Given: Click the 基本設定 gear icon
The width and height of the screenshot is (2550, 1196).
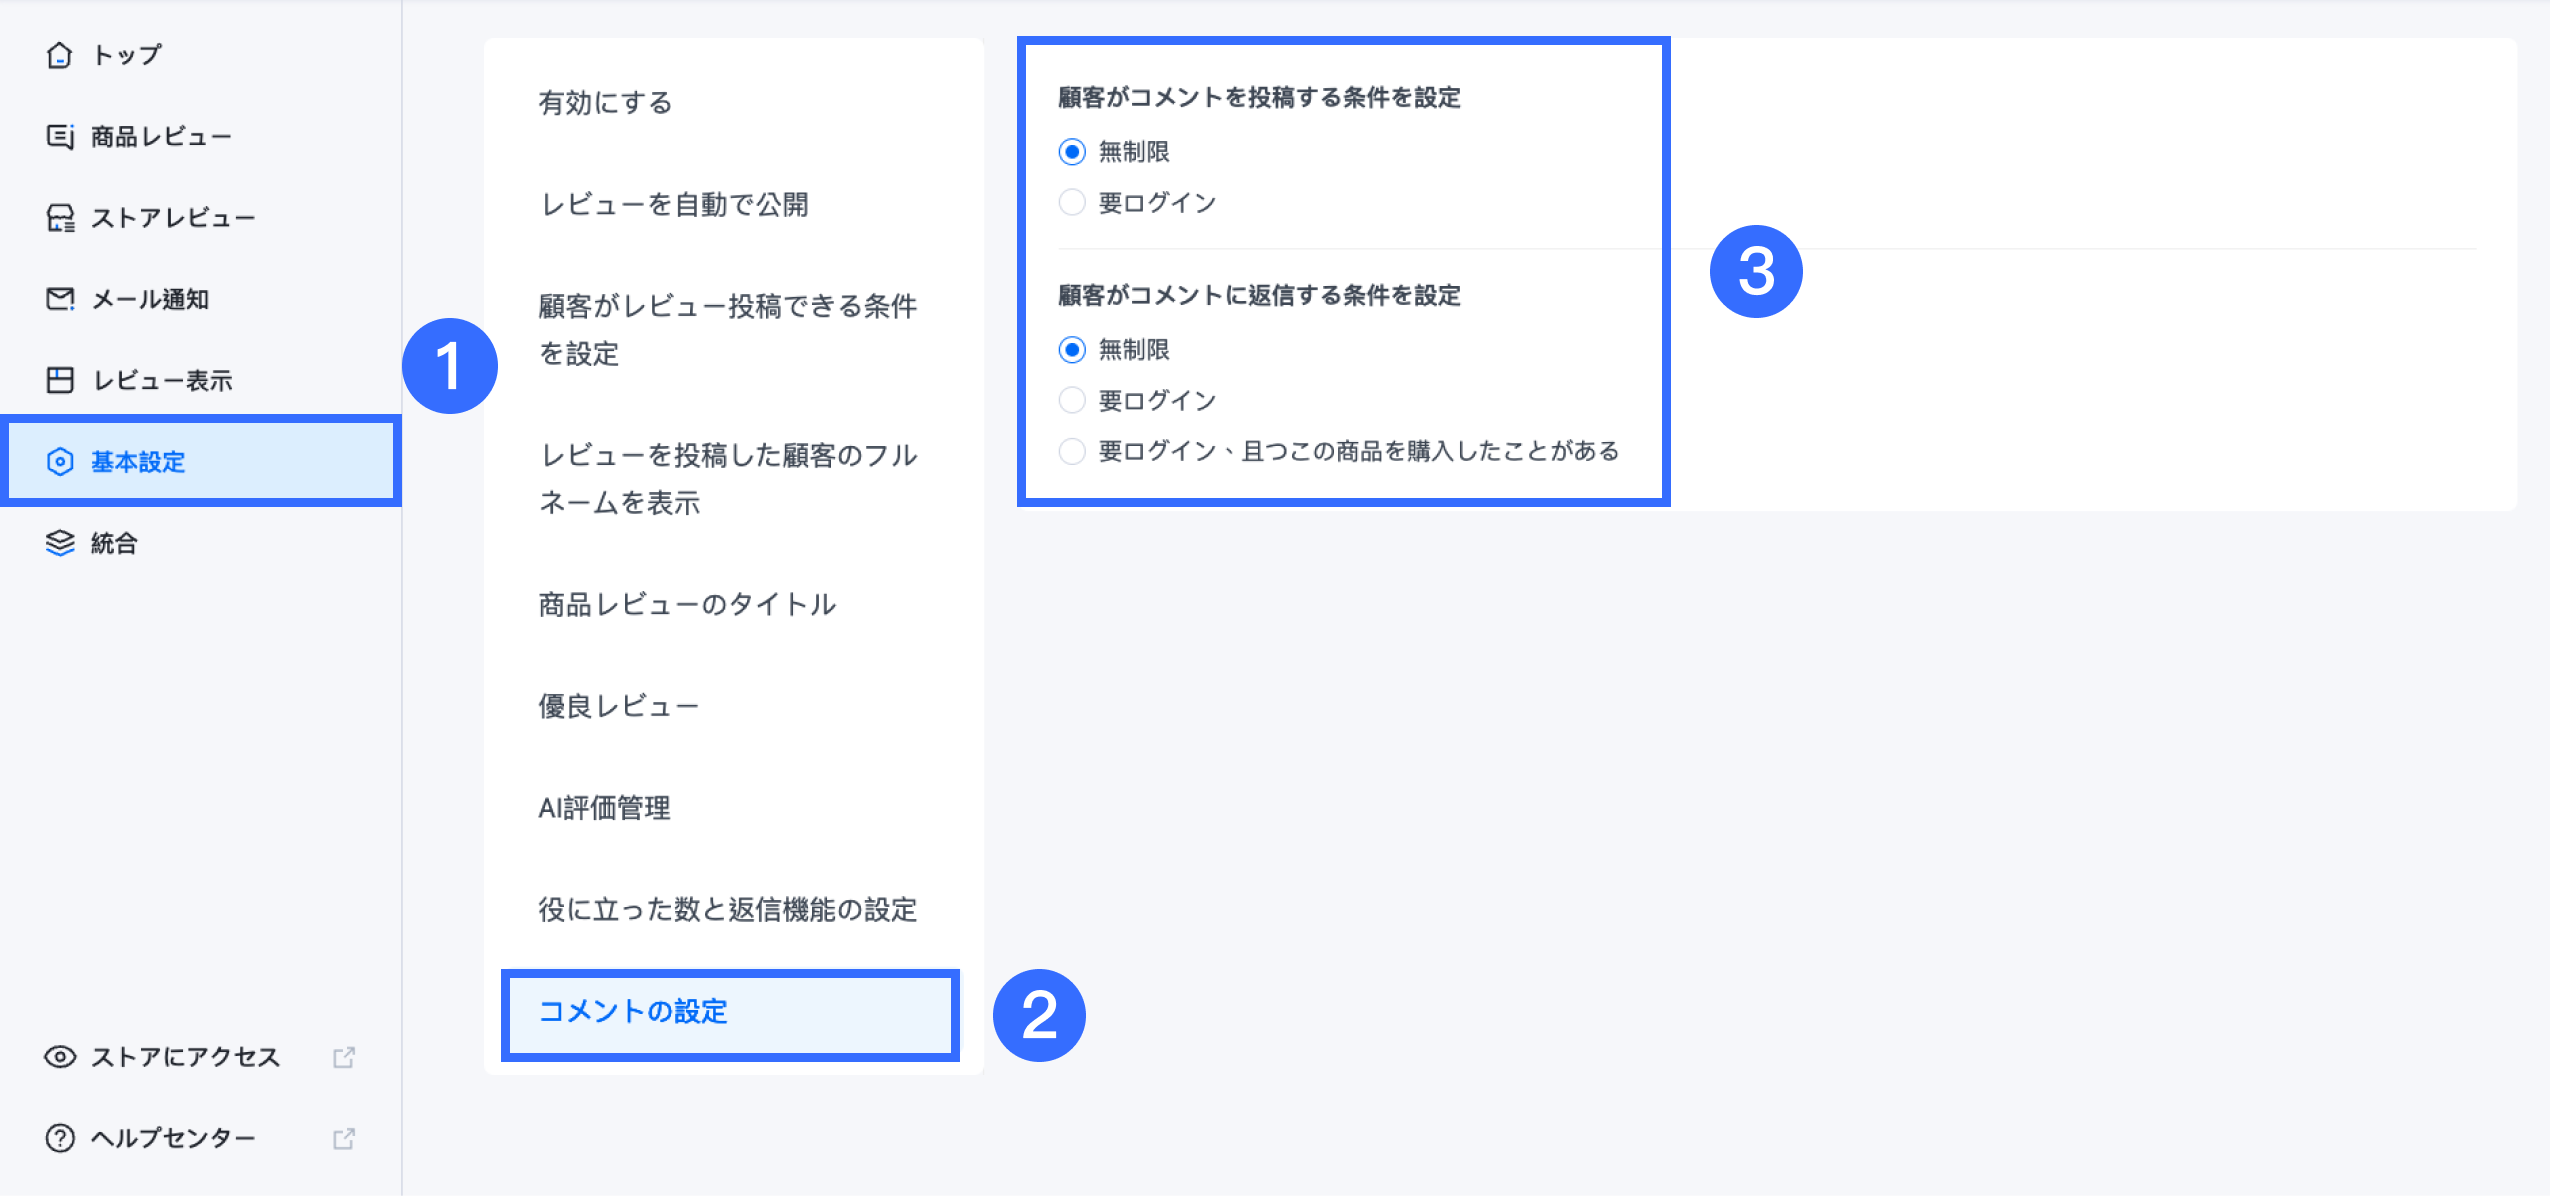Looking at the screenshot, I should coord(60,462).
